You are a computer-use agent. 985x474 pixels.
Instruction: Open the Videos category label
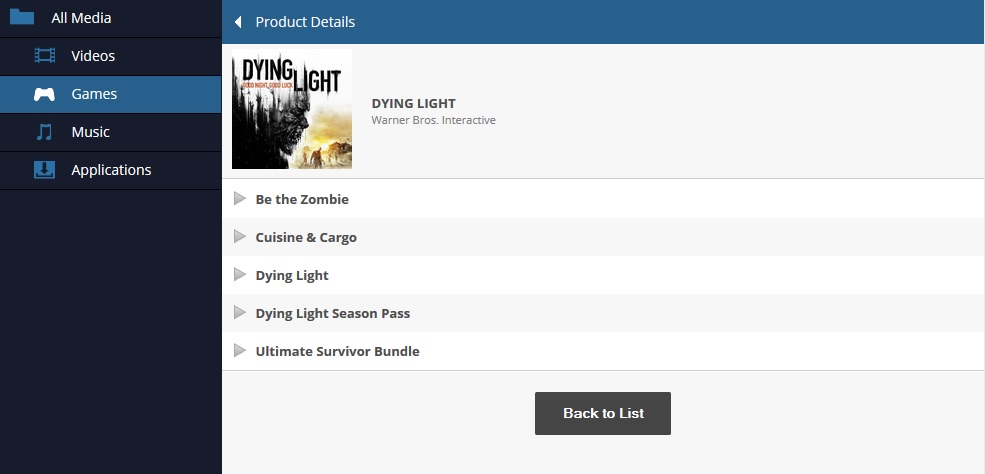point(93,56)
